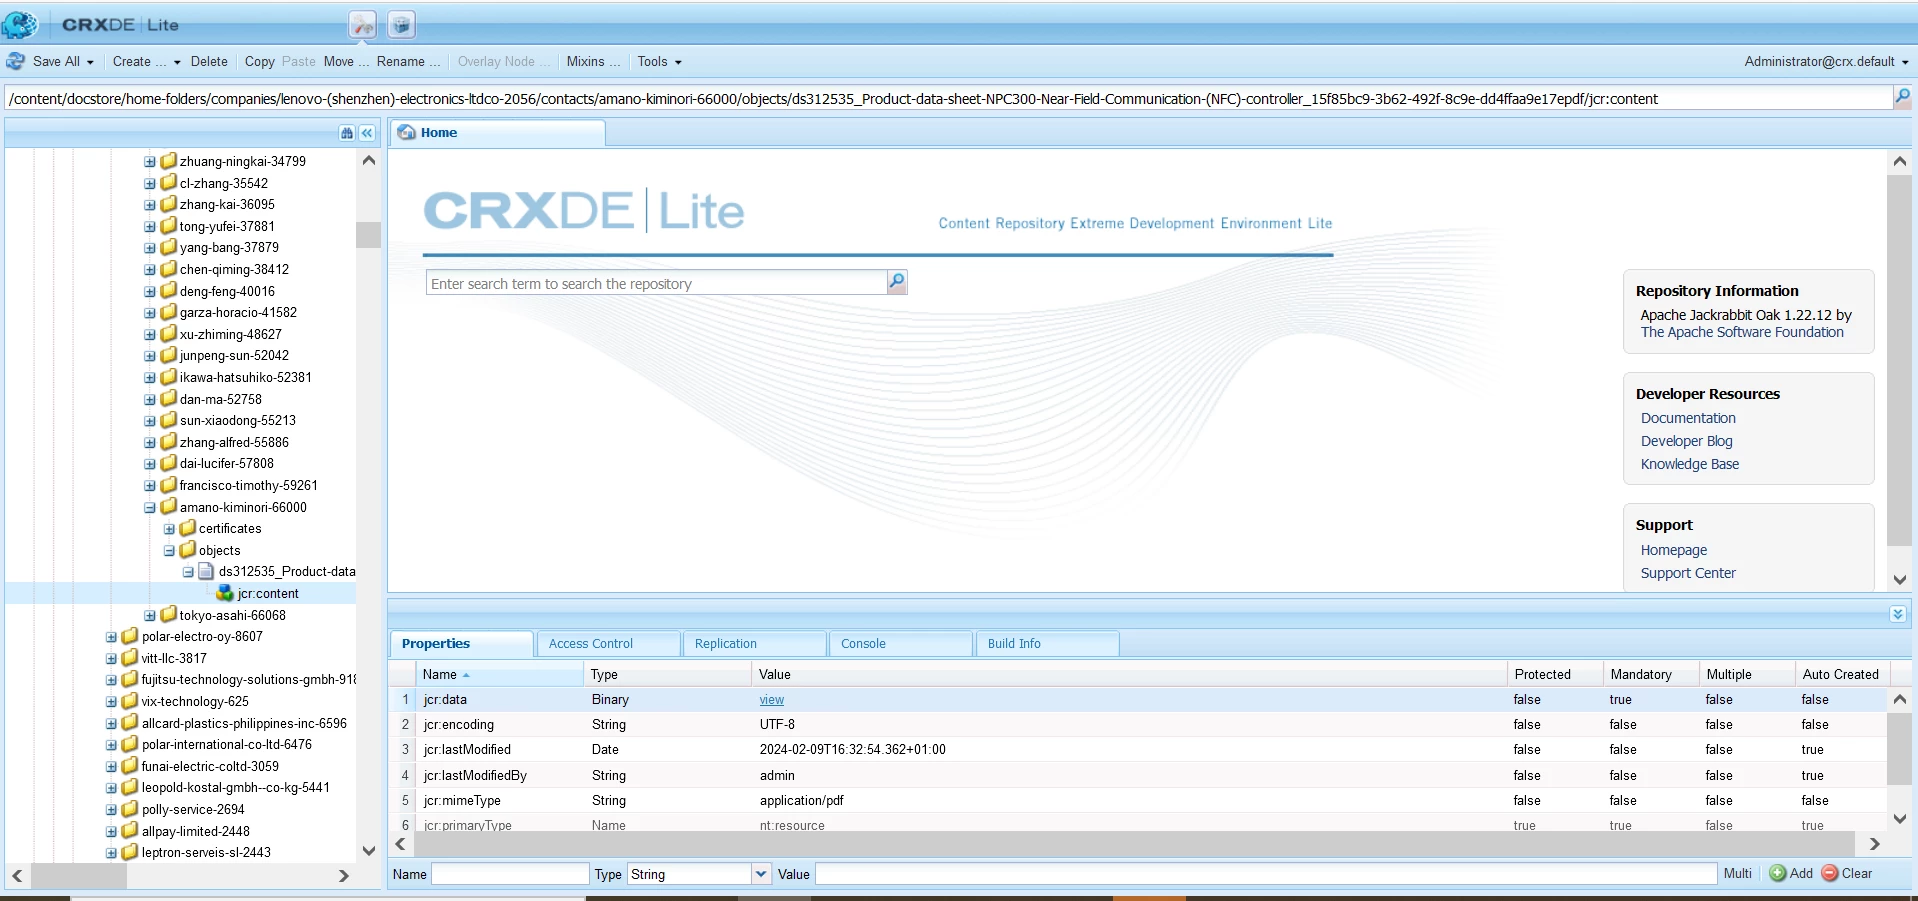
Task: Click the green Add icon
Action: point(1778,873)
